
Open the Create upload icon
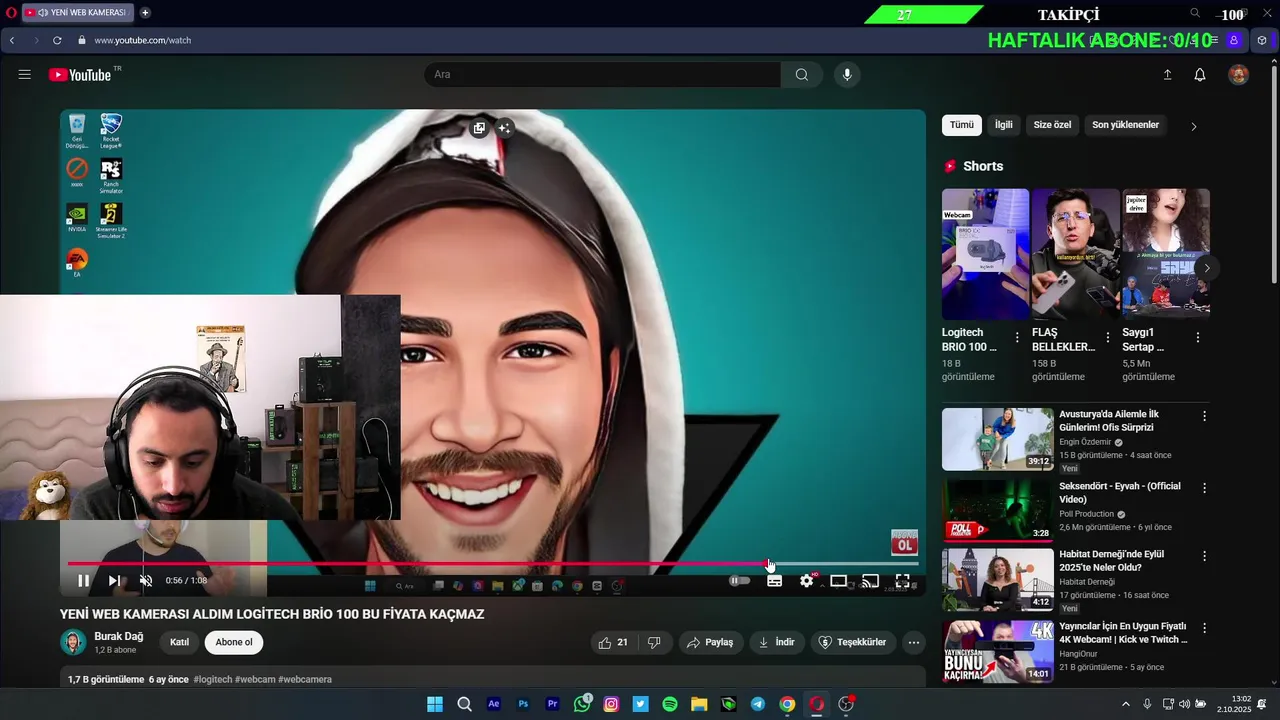(x=1167, y=75)
